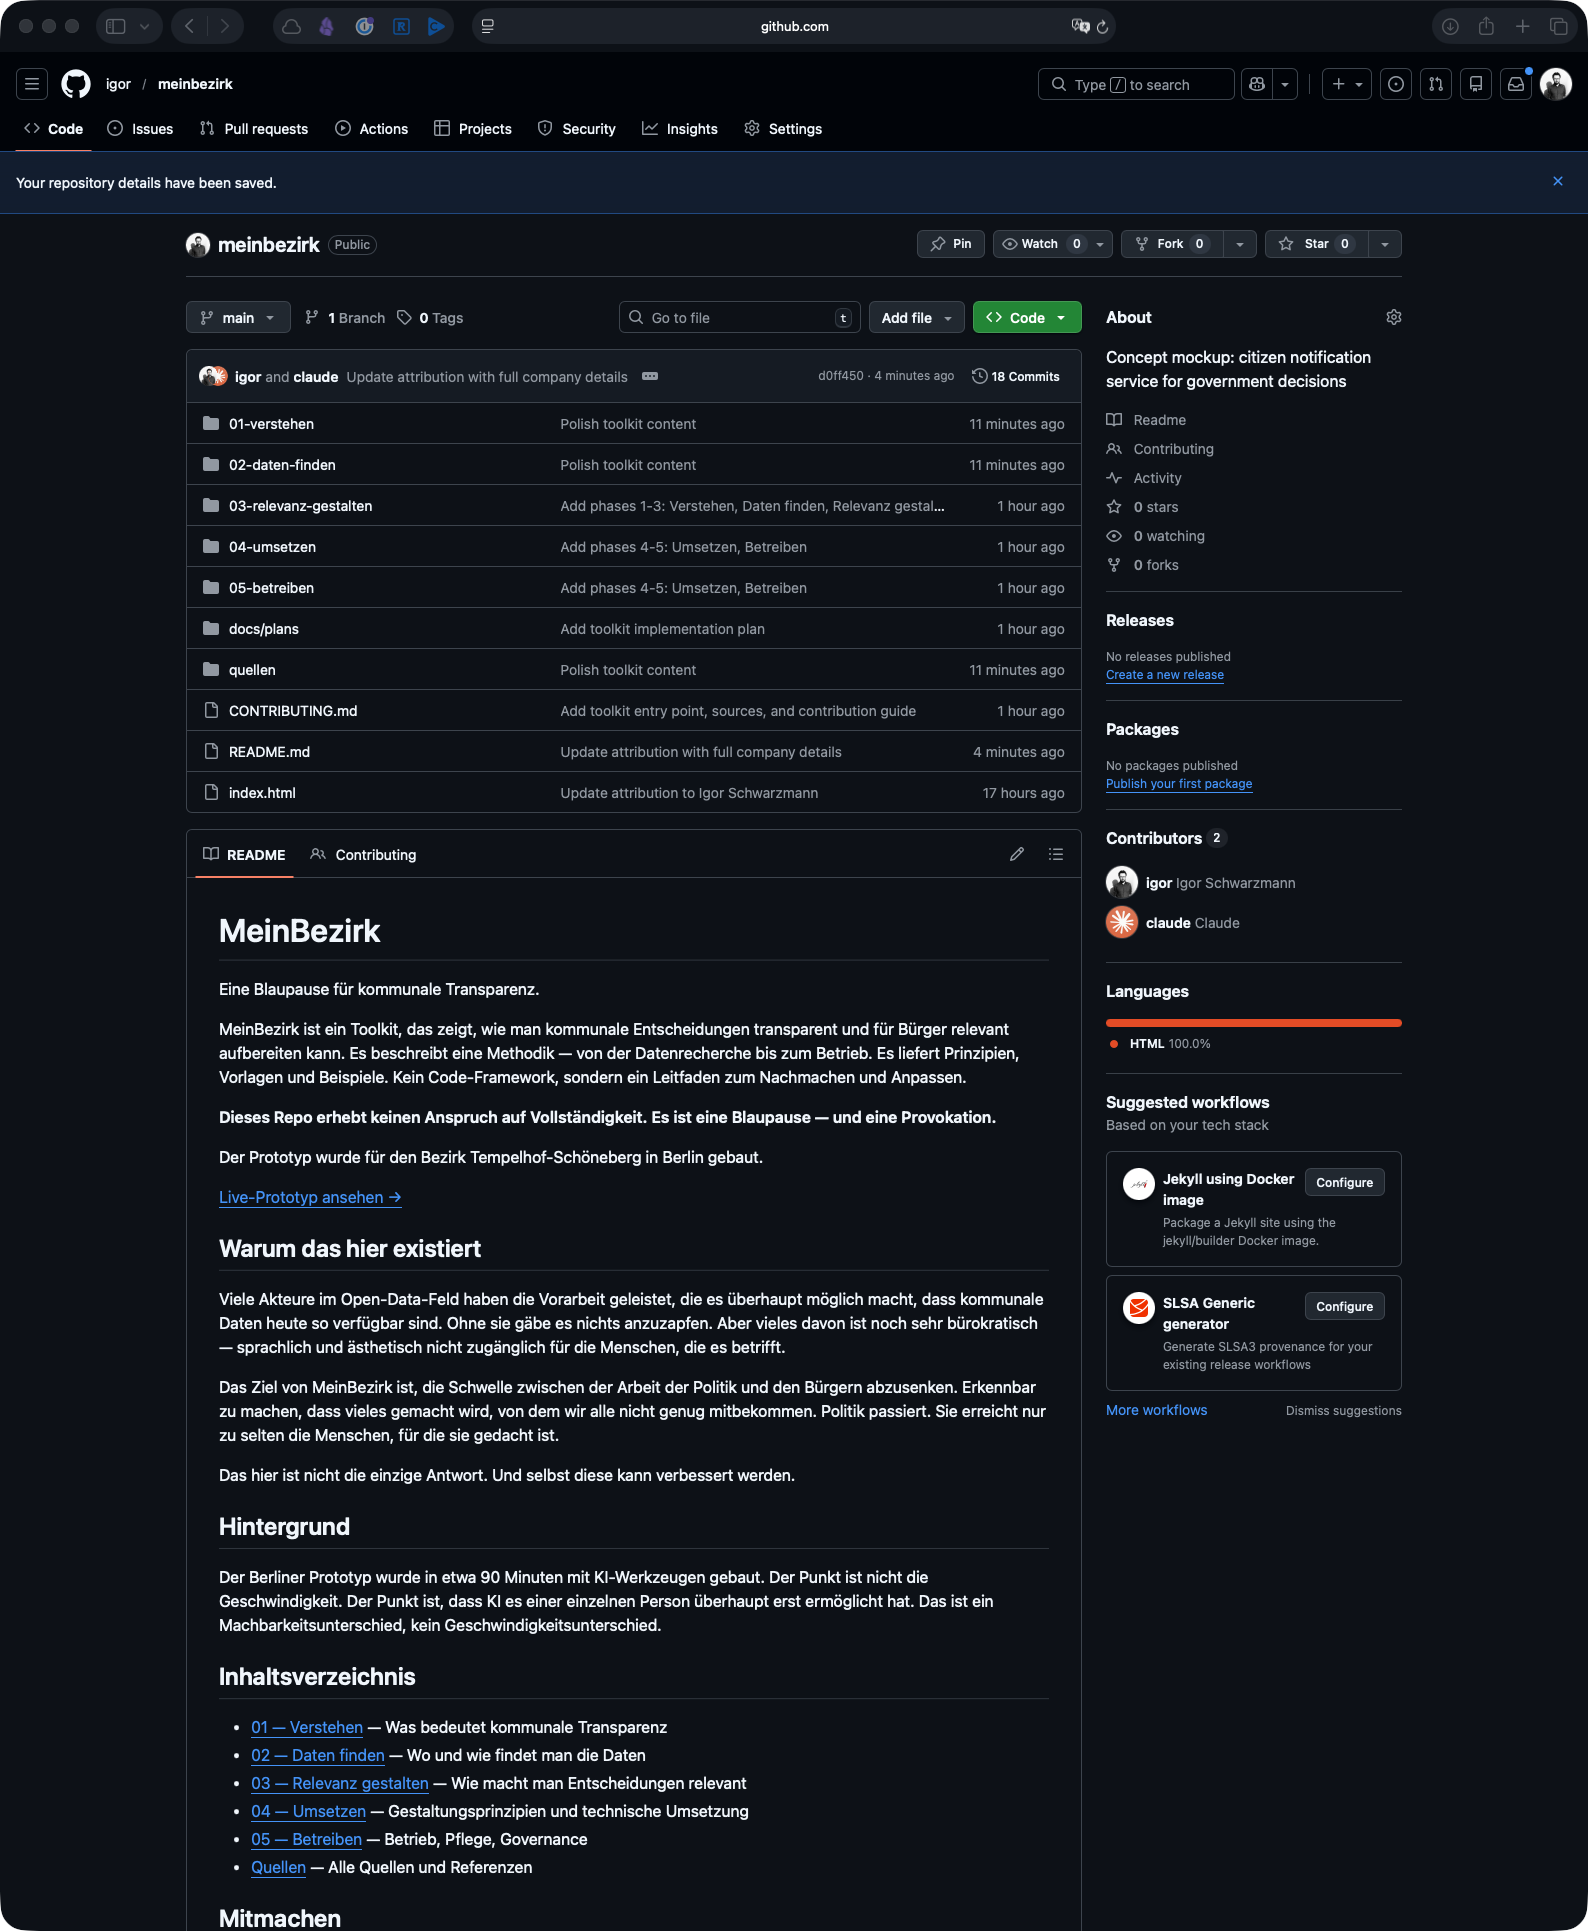Click the github.com address bar
The image size is (1588, 1931).
pyautogui.click(x=794, y=27)
